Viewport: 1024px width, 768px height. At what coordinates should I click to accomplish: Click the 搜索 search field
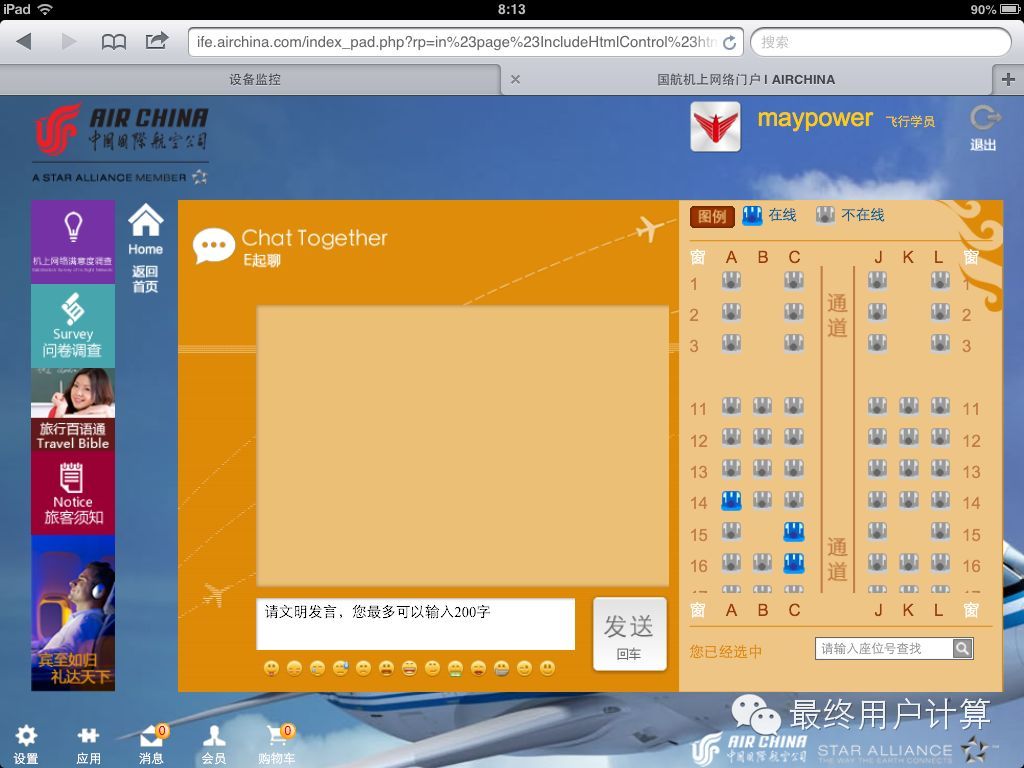point(880,42)
